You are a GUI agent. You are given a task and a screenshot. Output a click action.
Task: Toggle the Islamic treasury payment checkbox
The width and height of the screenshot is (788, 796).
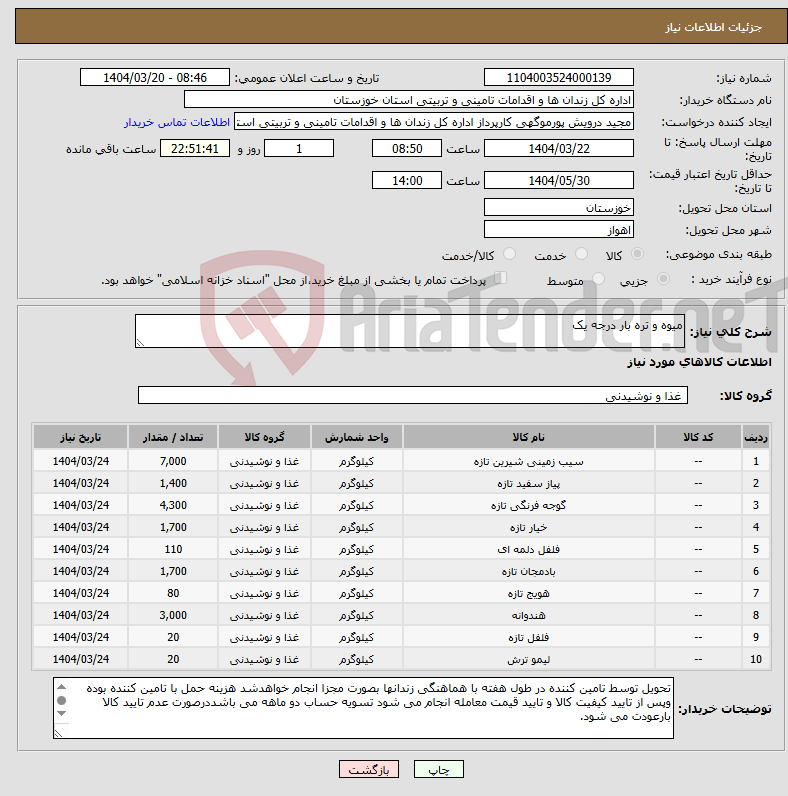point(501,278)
